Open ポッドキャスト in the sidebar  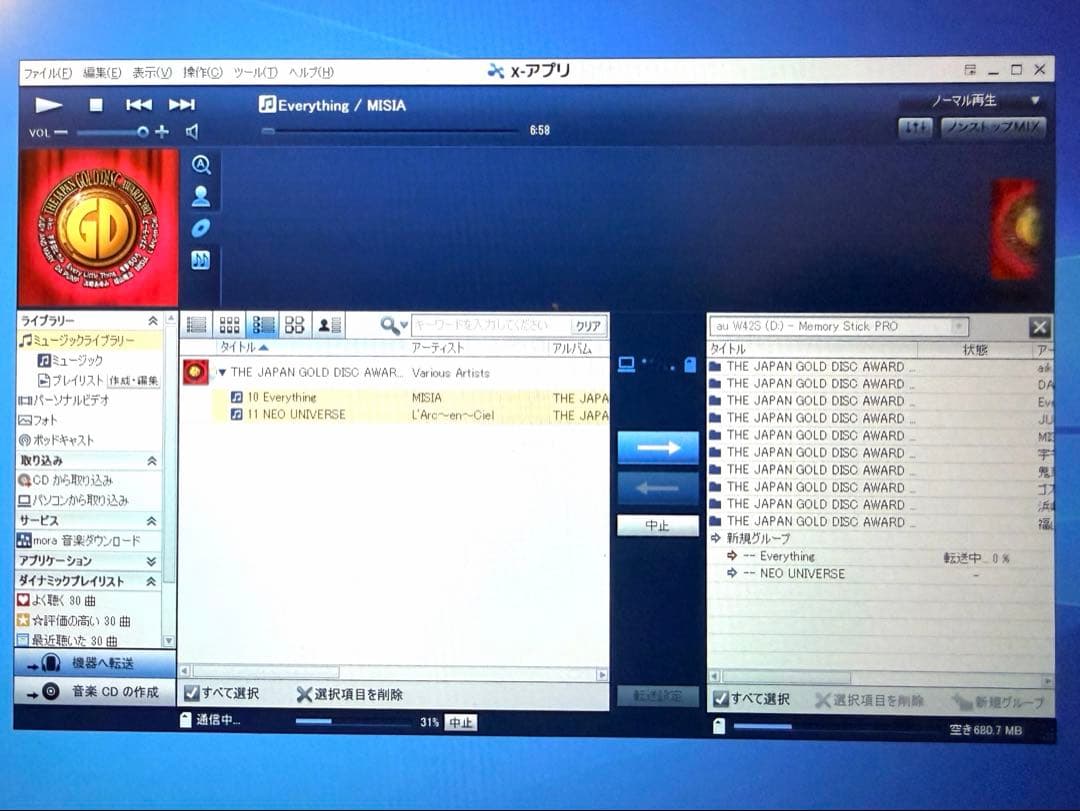click(56, 440)
